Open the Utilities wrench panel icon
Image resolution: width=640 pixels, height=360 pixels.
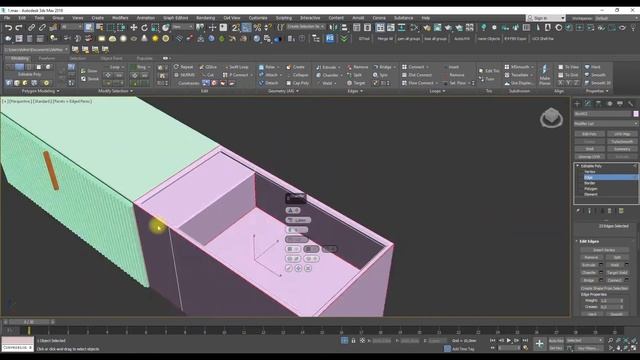click(631, 104)
